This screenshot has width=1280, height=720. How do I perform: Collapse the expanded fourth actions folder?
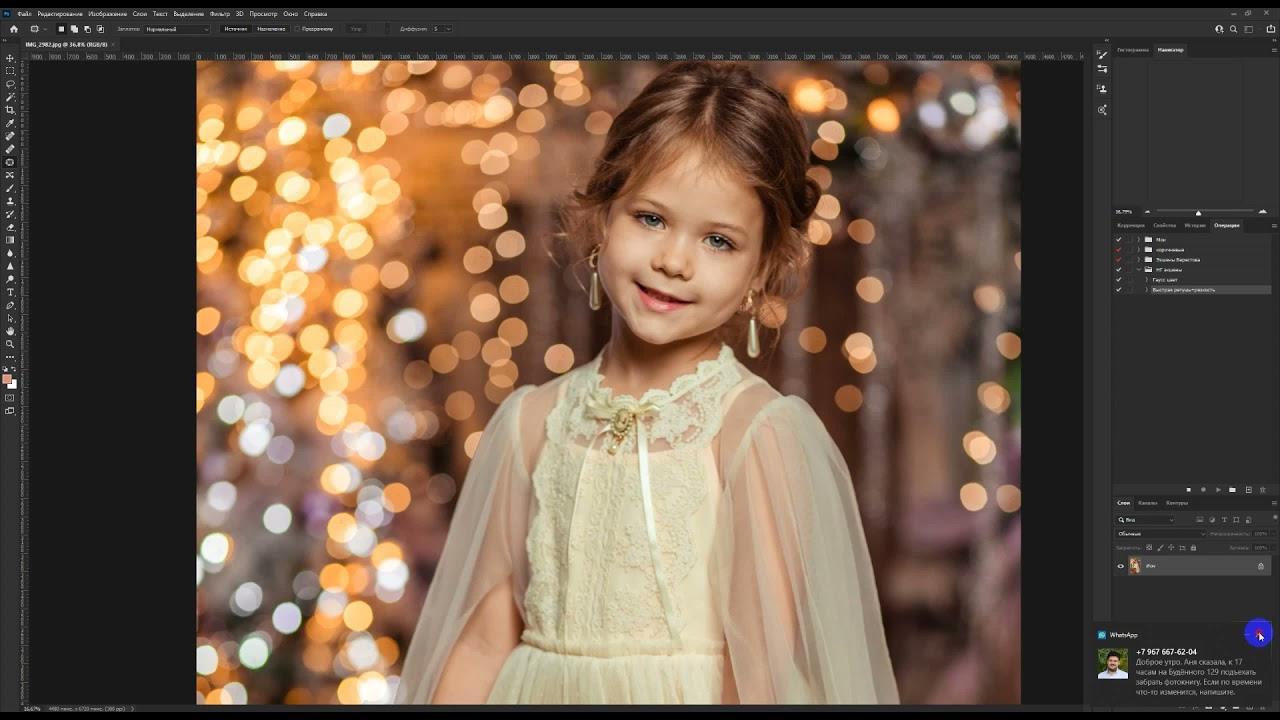point(1138,270)
